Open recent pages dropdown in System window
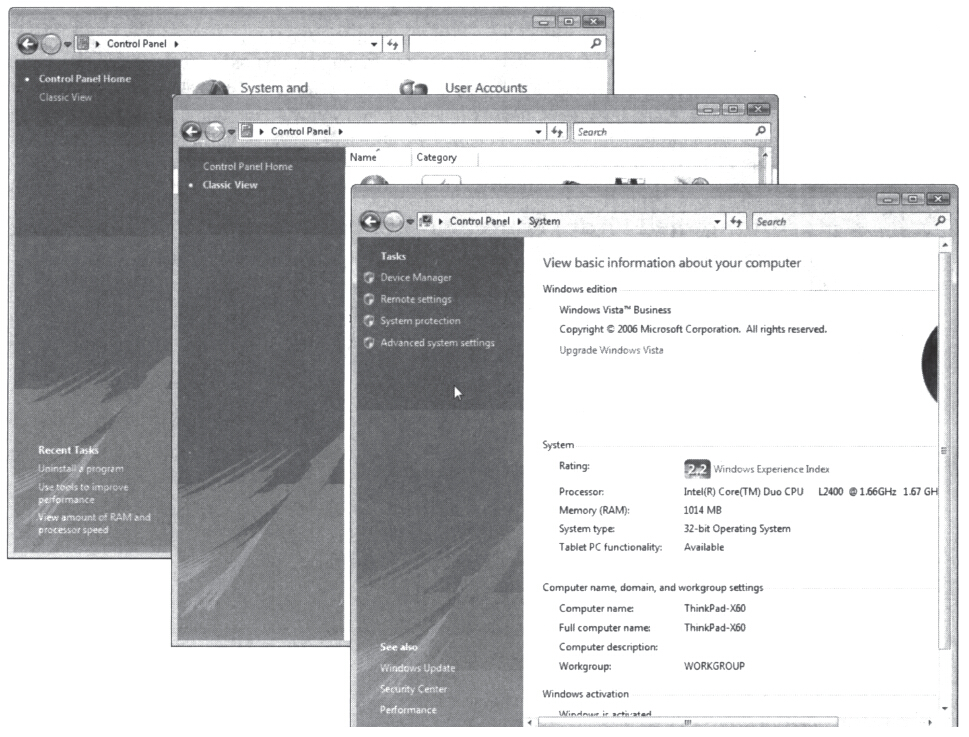This screenshot has width=969, height=737. click(410, 222)
